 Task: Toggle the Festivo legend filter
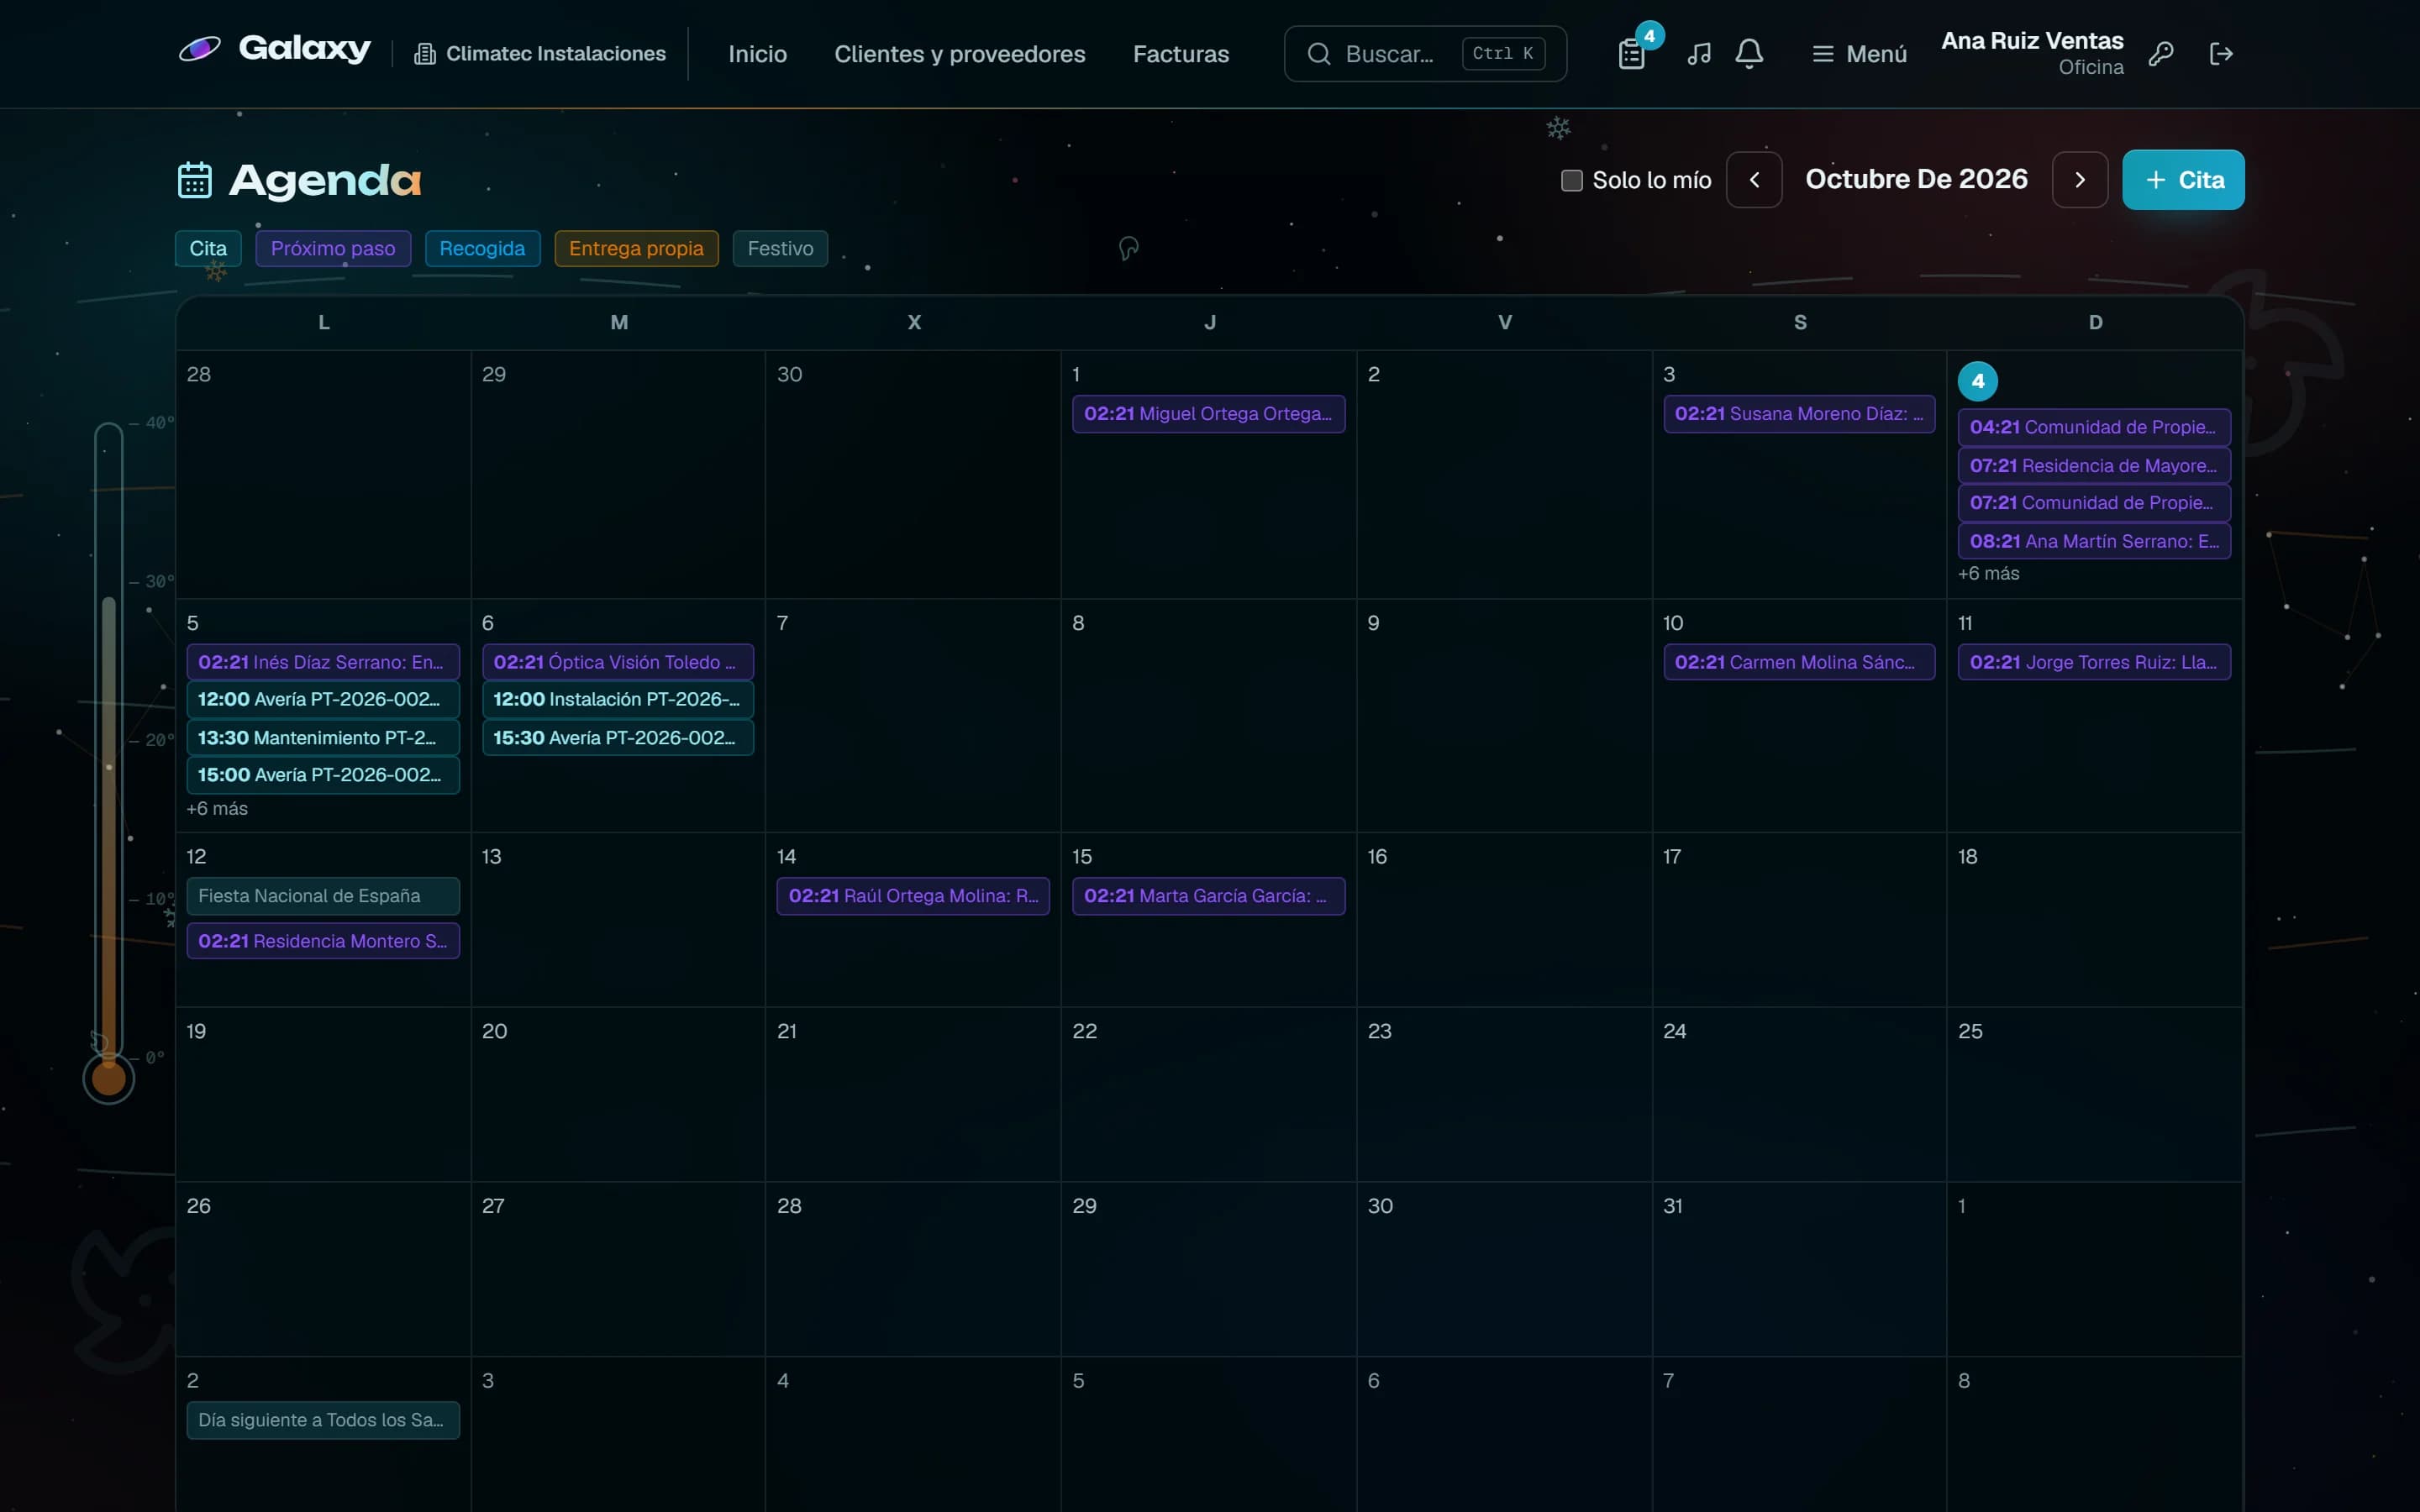coord(780,249)
